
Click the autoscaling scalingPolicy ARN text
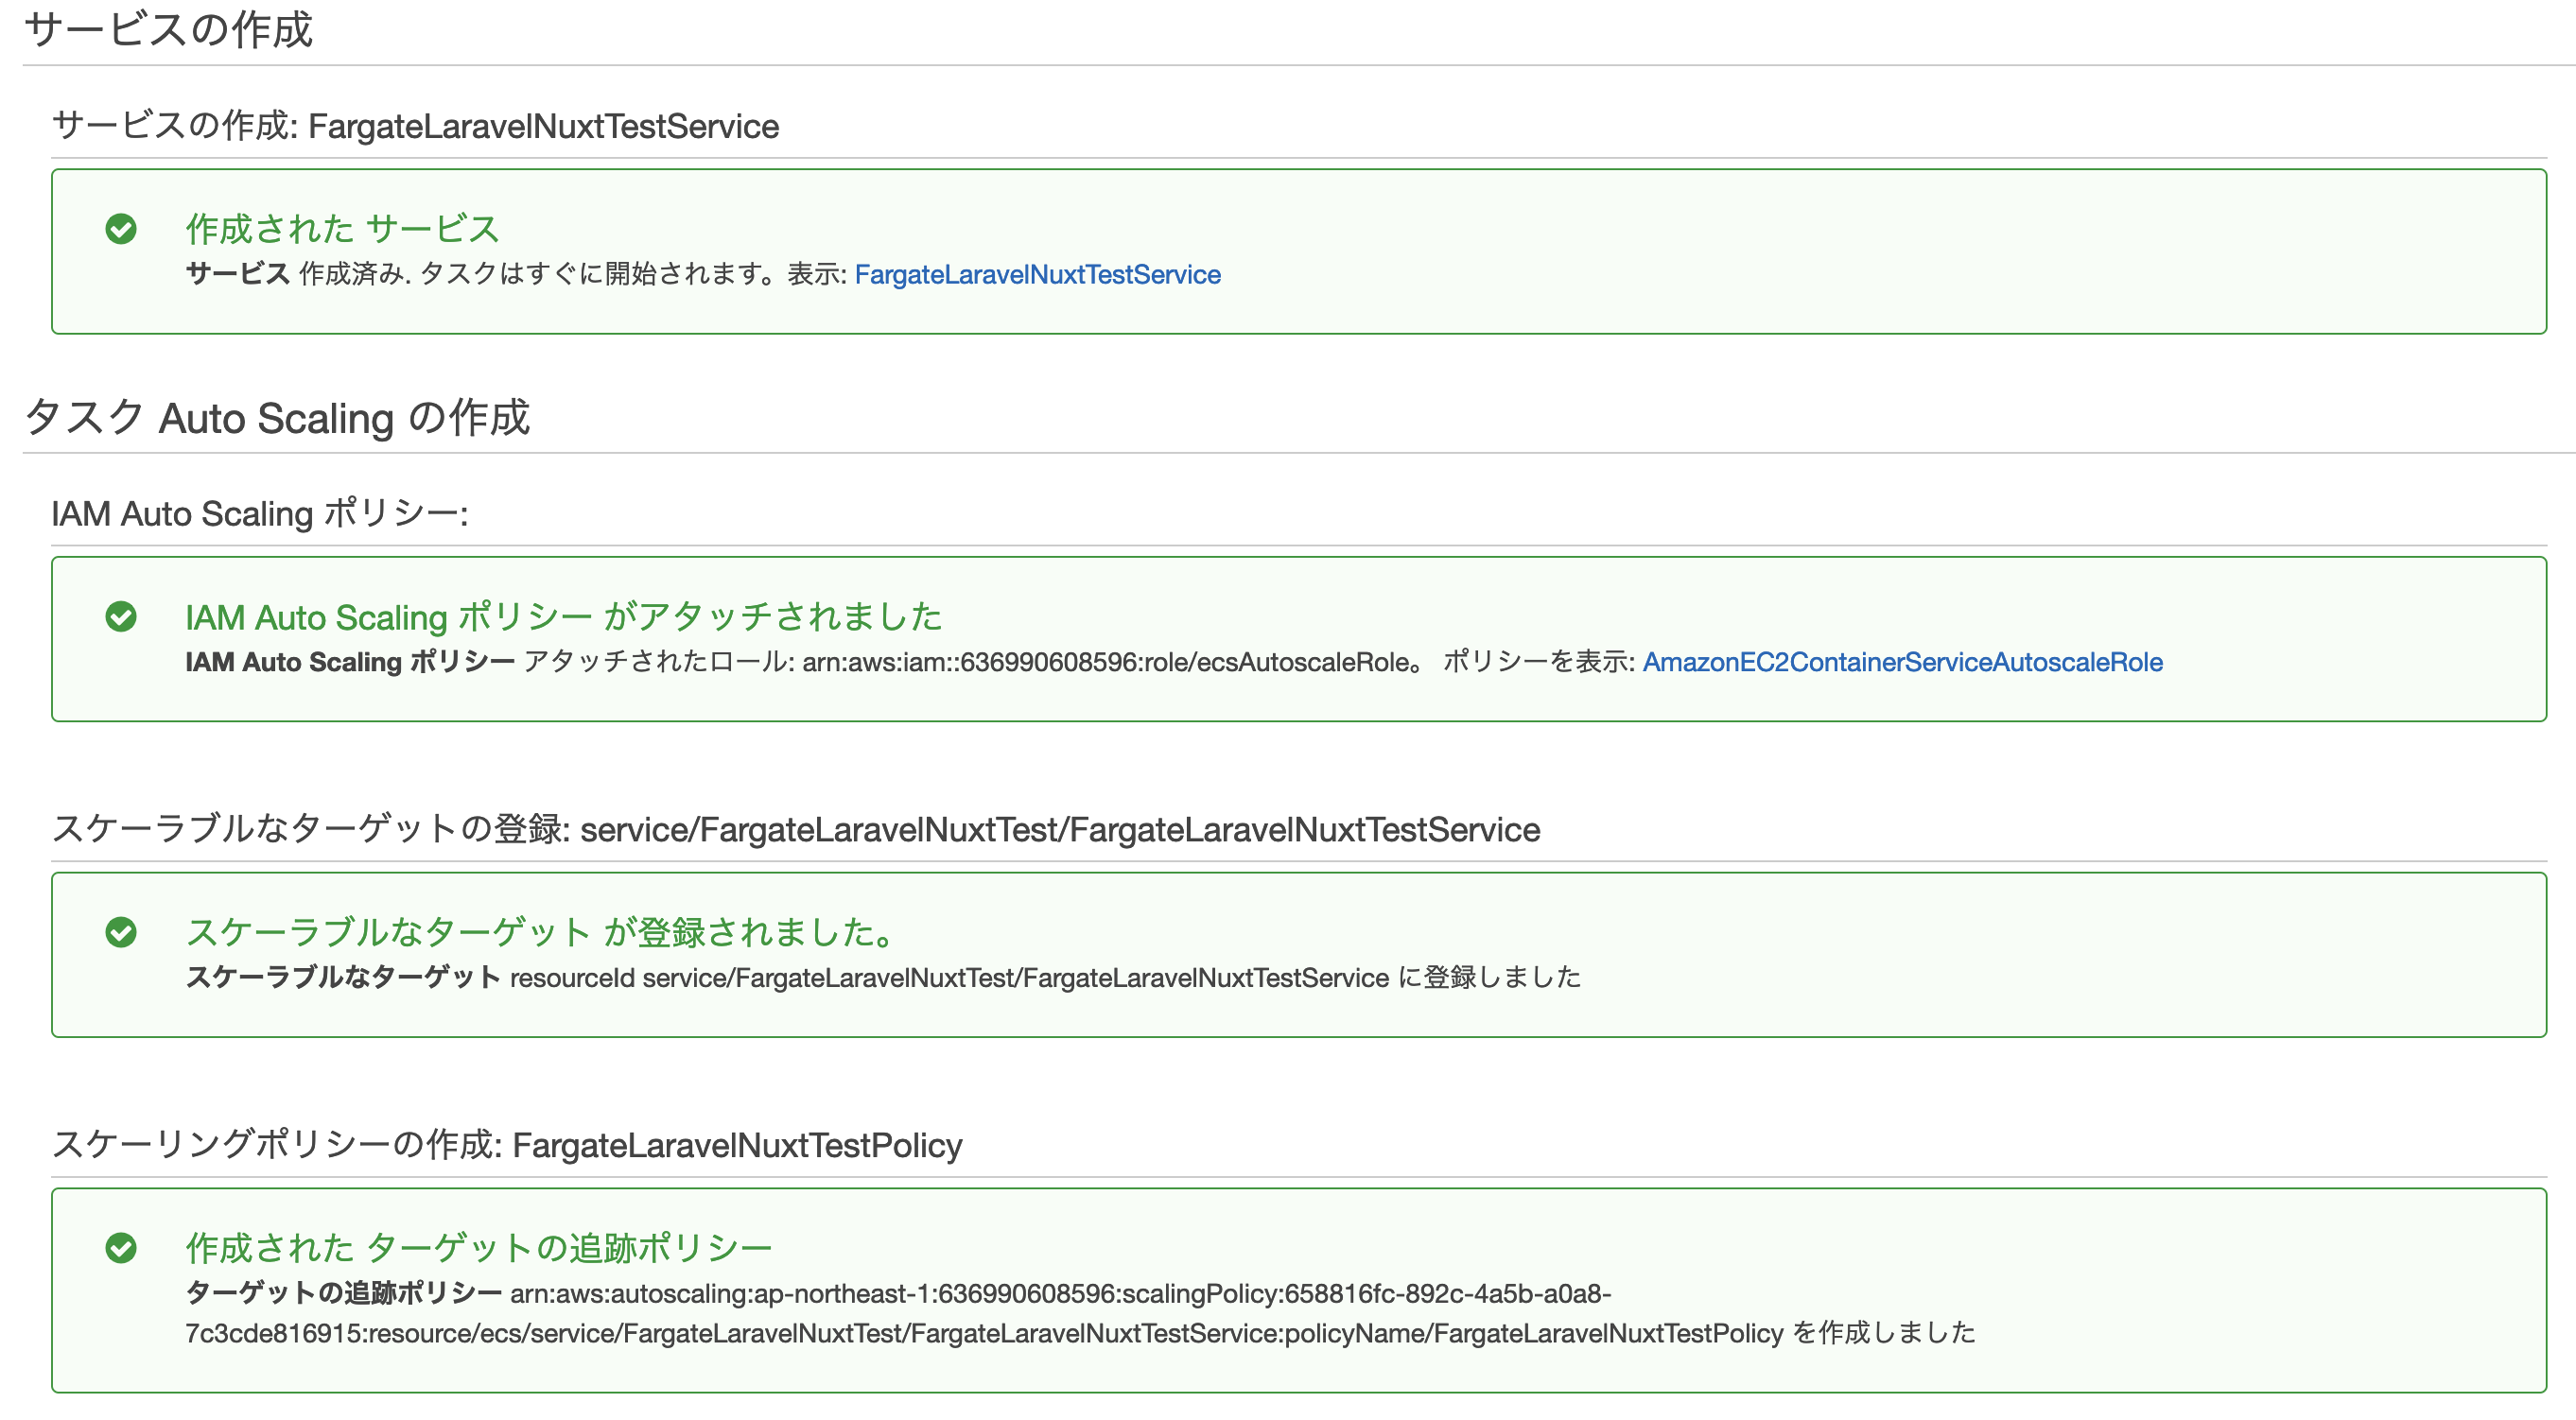click(x=1060, y=1294)
